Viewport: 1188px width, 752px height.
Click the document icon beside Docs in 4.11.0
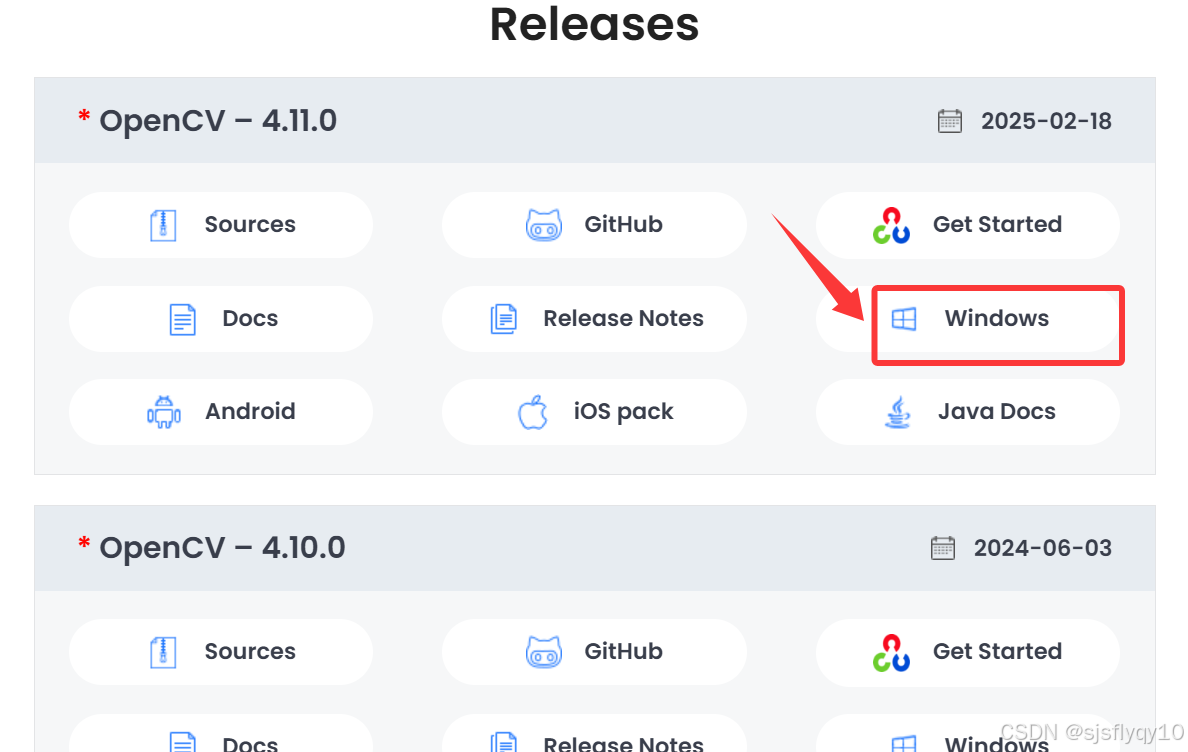[182, 320]
